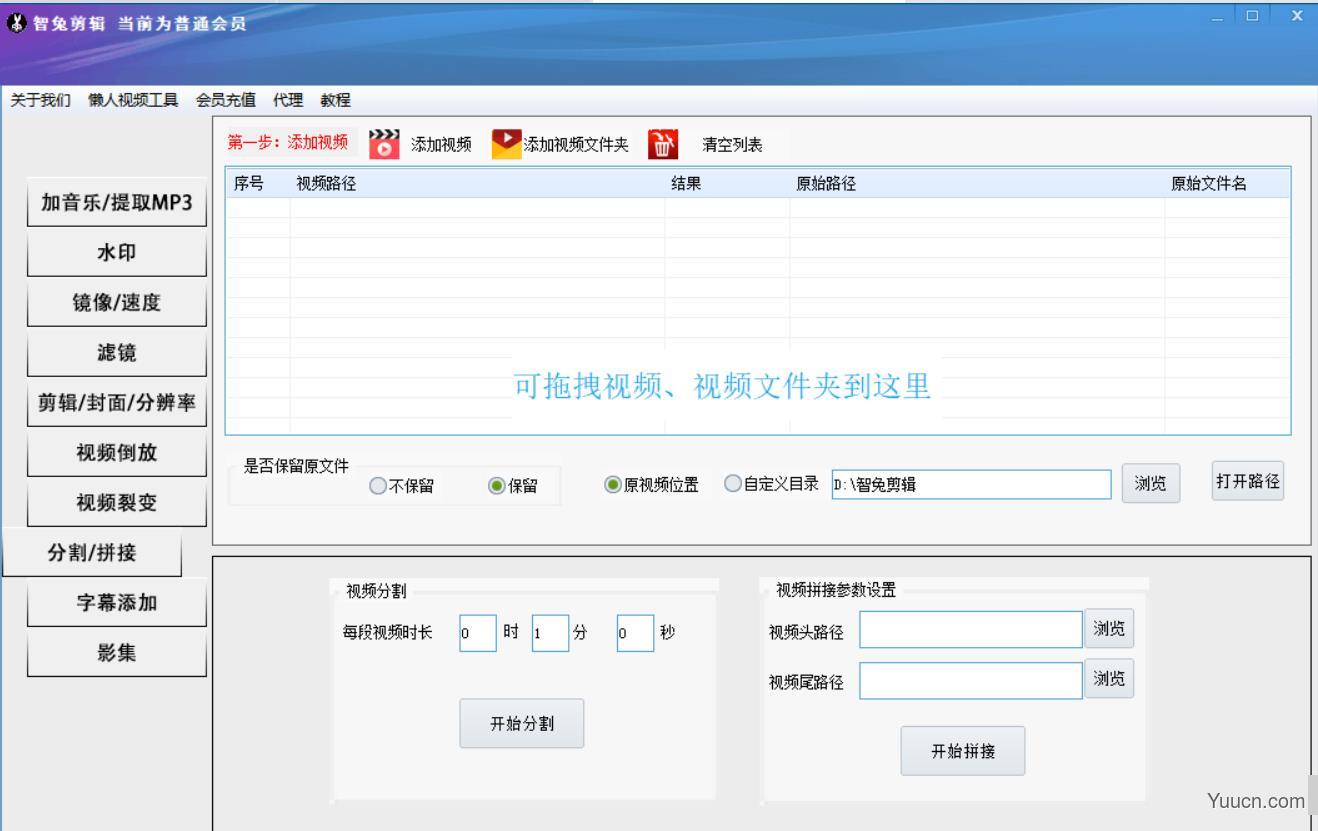Click the 结果 column header
This screenshot has height=831, width=1318.
(727, 183)
